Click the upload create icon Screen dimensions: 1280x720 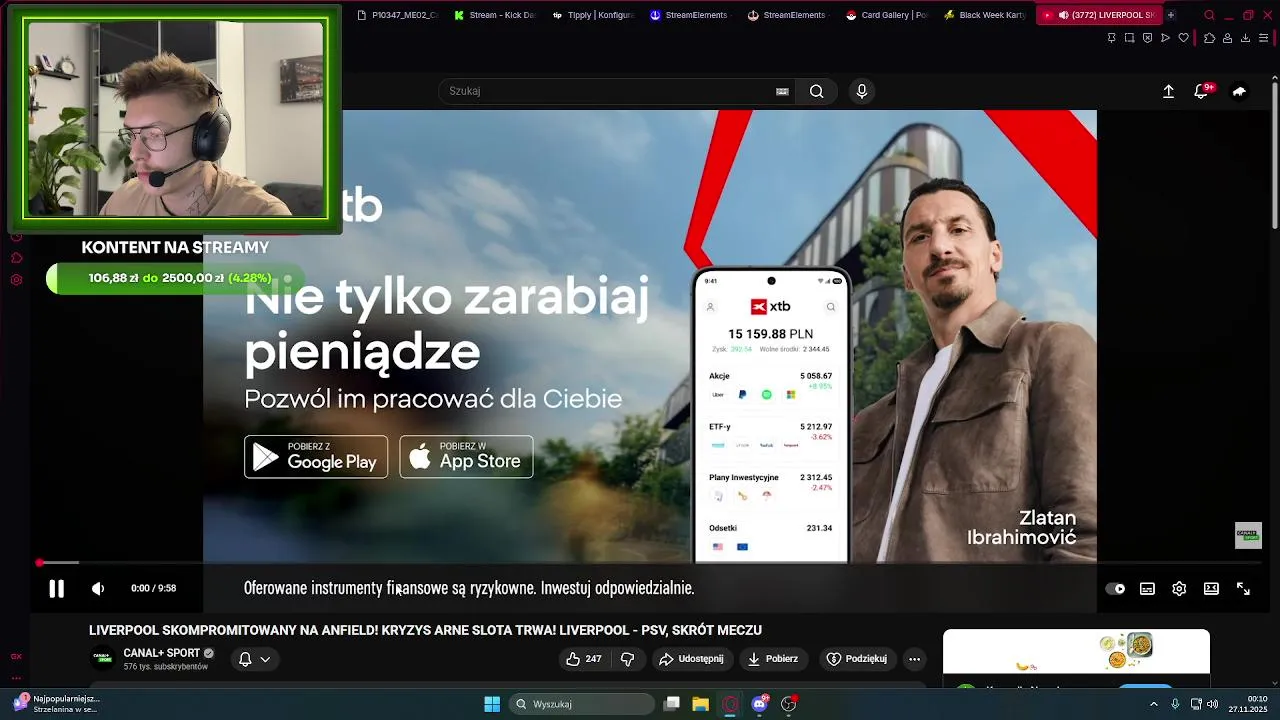click(1168, 91)
